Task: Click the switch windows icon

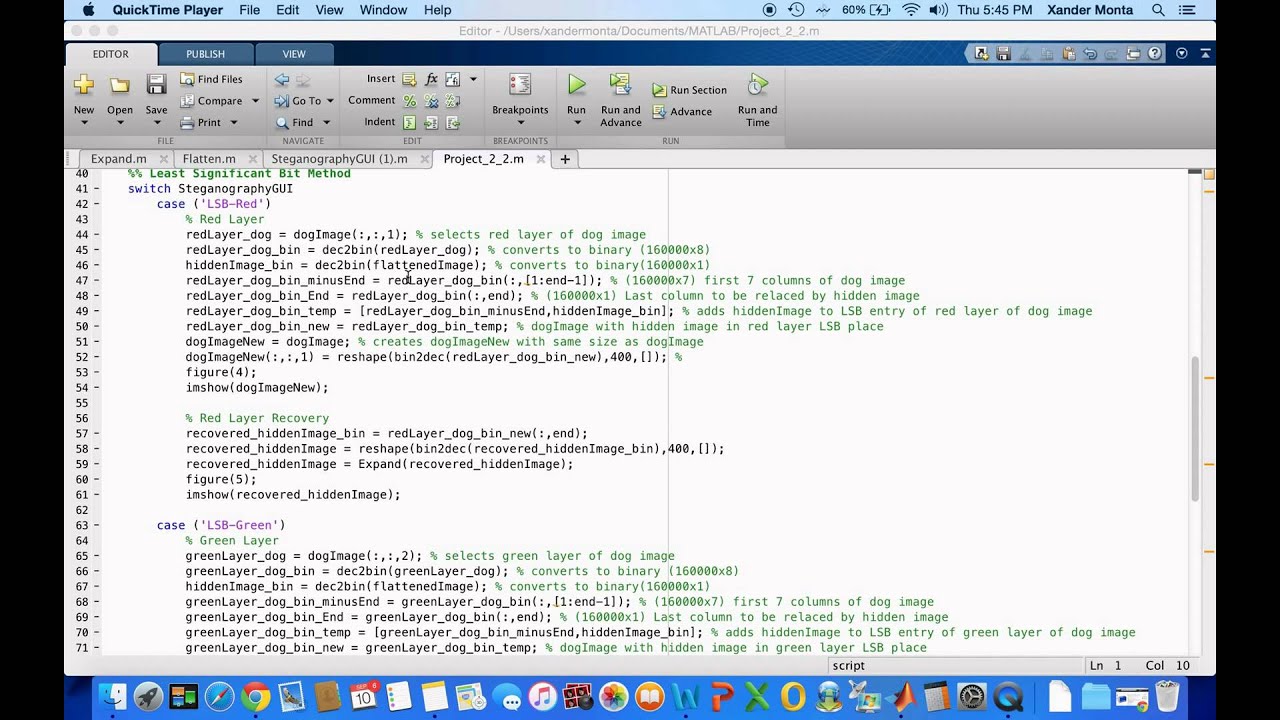Action: (1134, 54)
